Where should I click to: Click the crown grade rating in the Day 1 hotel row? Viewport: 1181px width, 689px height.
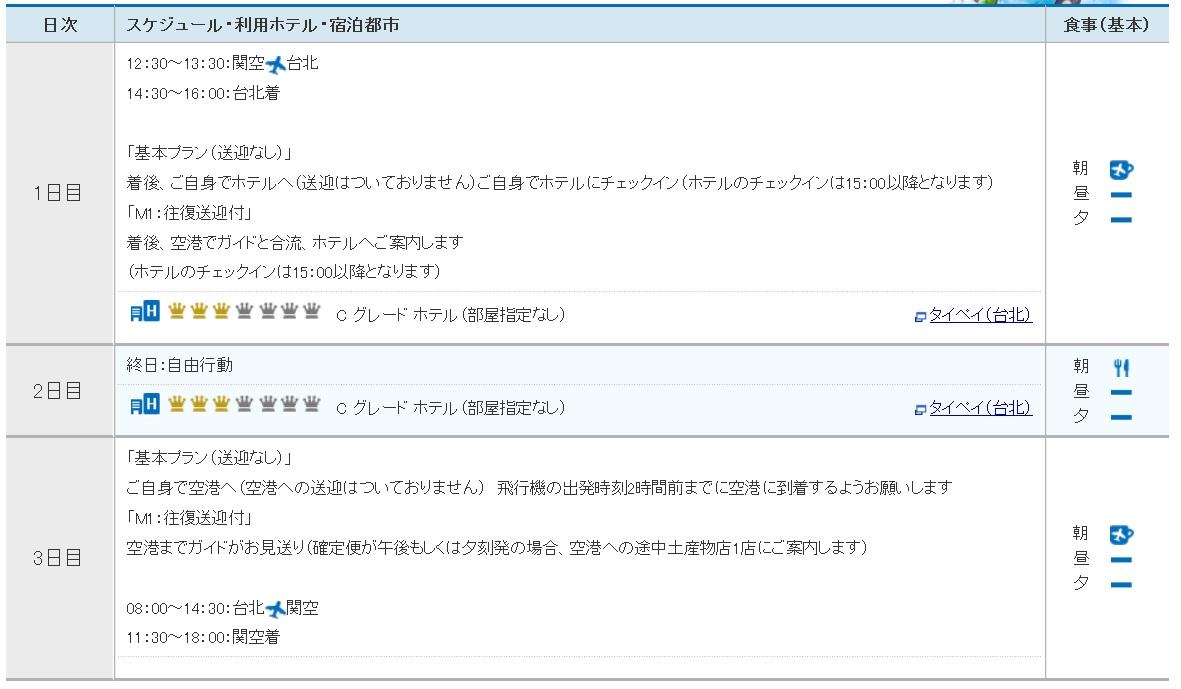pyautogui.click(x=244, y=313)
